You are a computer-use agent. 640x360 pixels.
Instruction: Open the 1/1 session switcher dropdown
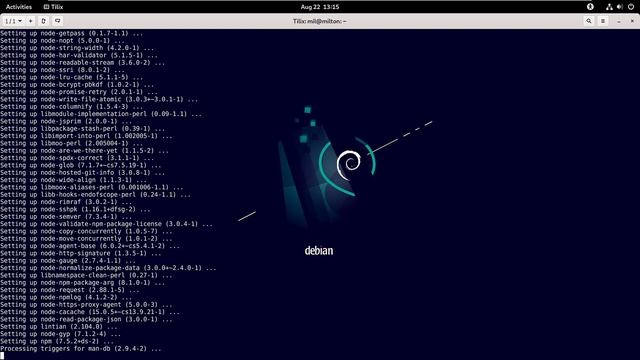point(13,21)
